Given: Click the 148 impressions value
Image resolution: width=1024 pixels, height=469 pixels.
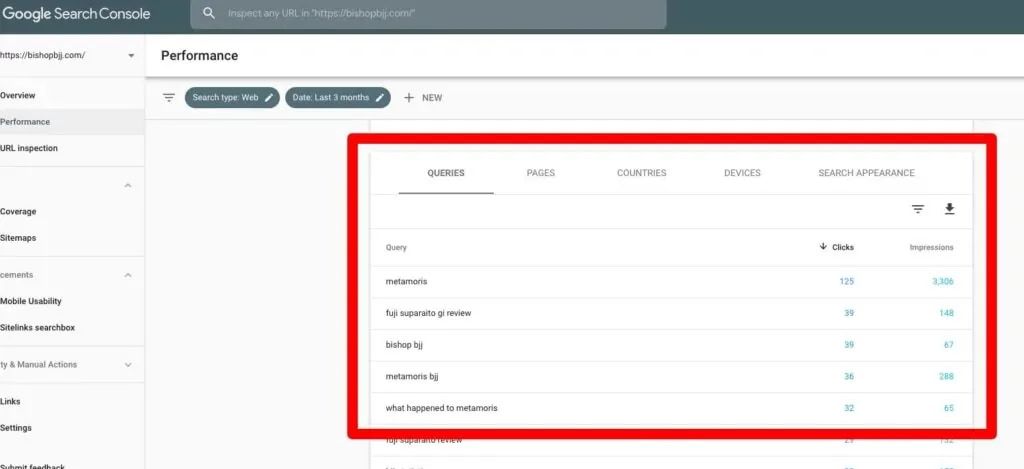Looking at the screenshot, I should 946,314.
